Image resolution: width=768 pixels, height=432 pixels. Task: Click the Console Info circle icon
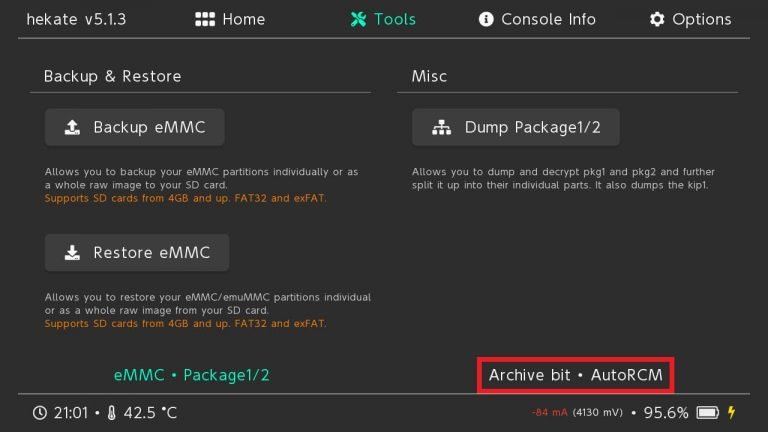[486, 19]
